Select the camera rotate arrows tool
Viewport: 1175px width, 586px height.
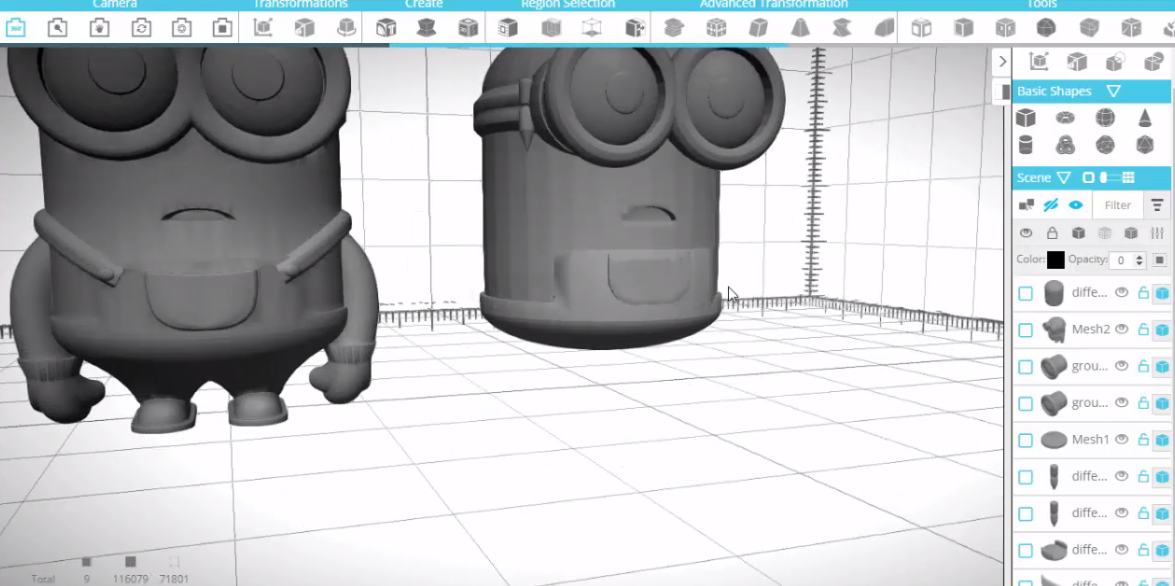click(x=141, y=28)
